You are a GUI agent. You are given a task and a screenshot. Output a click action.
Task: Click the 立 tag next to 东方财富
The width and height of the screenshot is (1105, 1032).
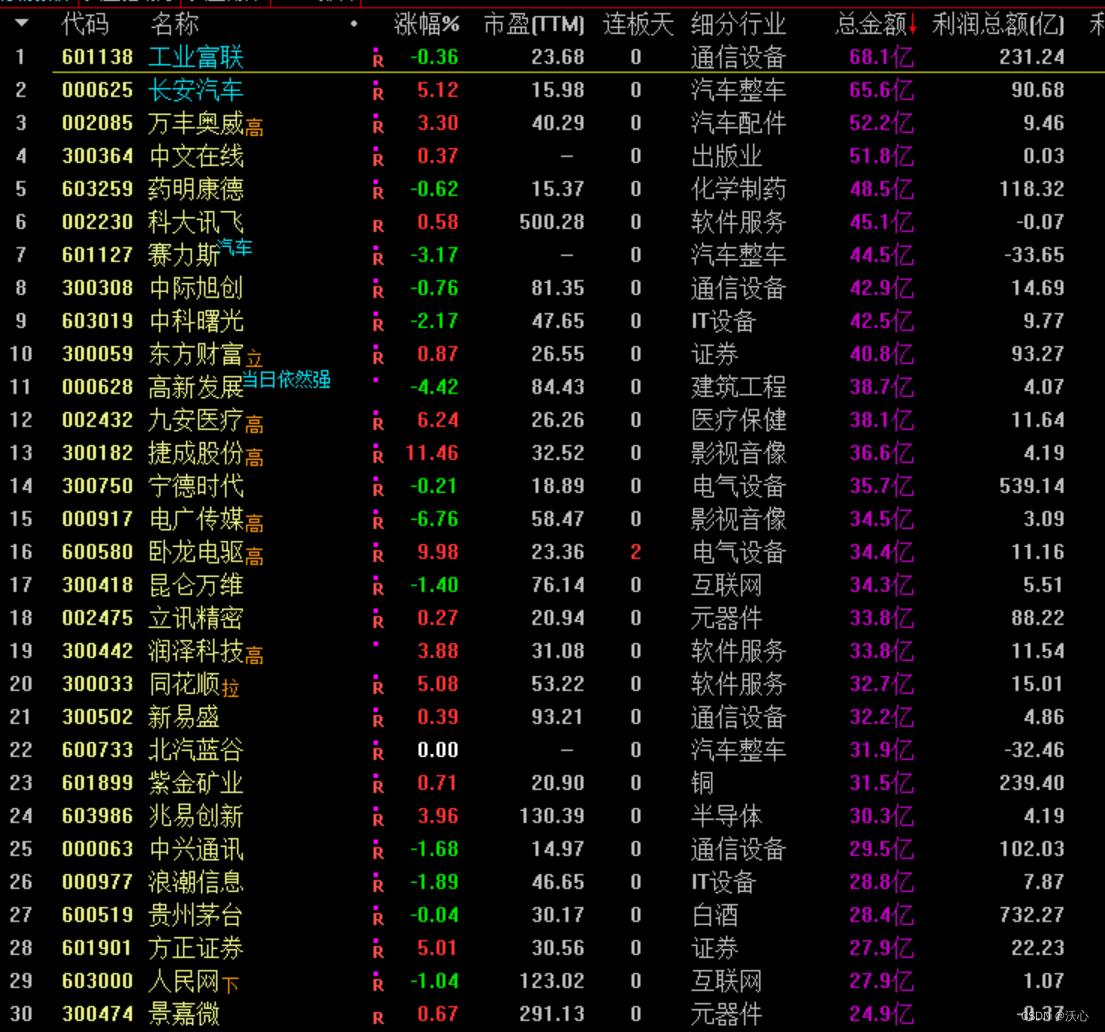click(254, 358)
